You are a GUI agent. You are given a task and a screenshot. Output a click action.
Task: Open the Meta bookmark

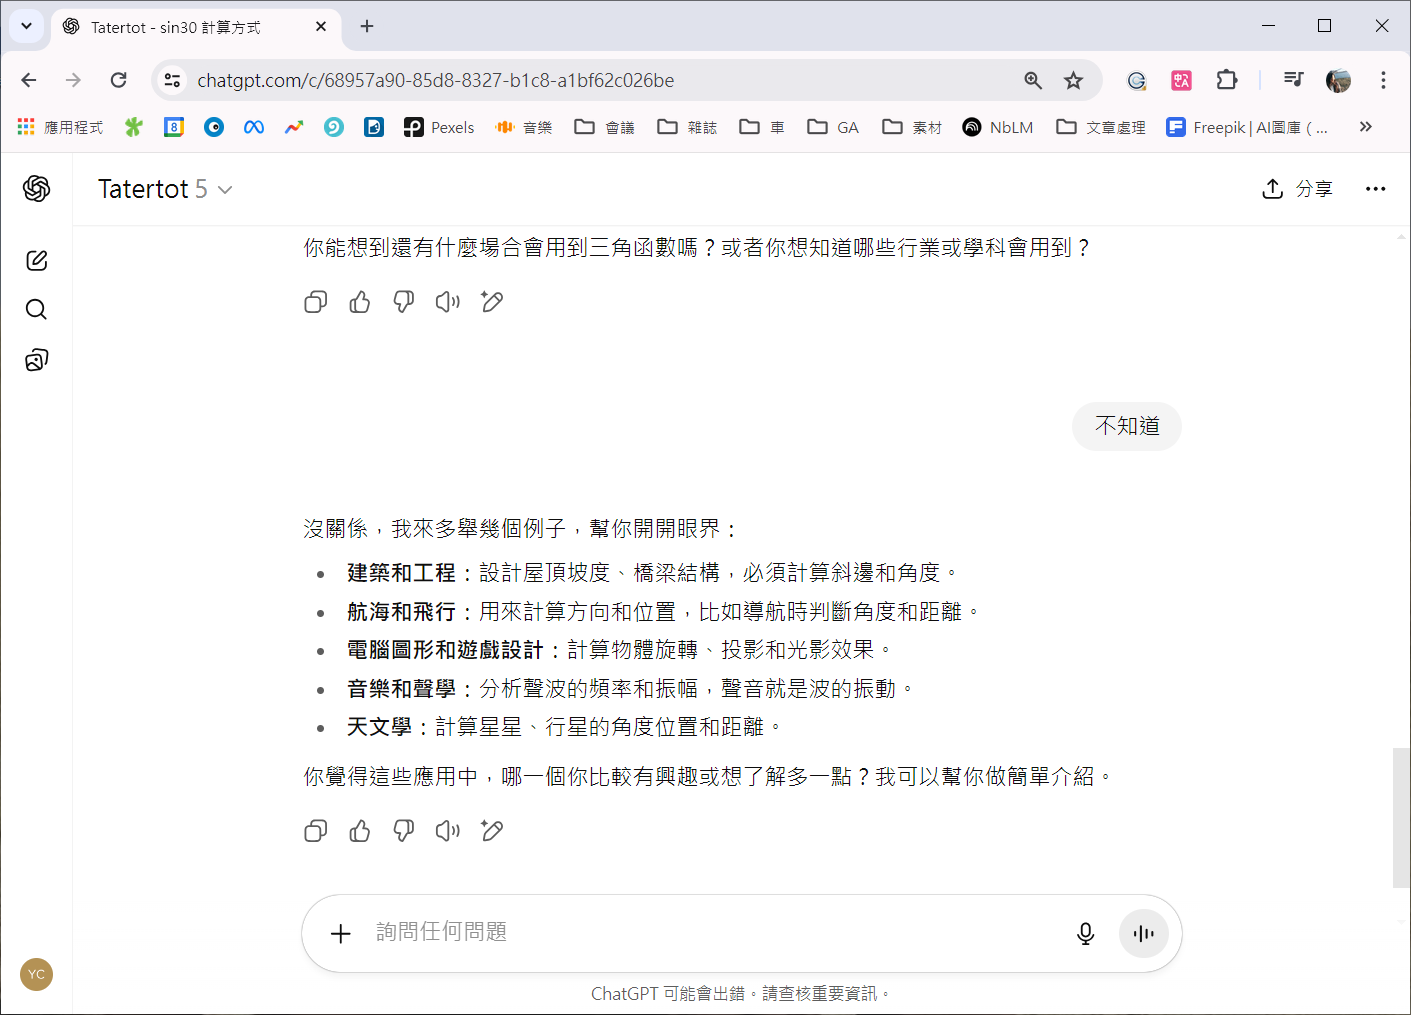click(254, 127)
